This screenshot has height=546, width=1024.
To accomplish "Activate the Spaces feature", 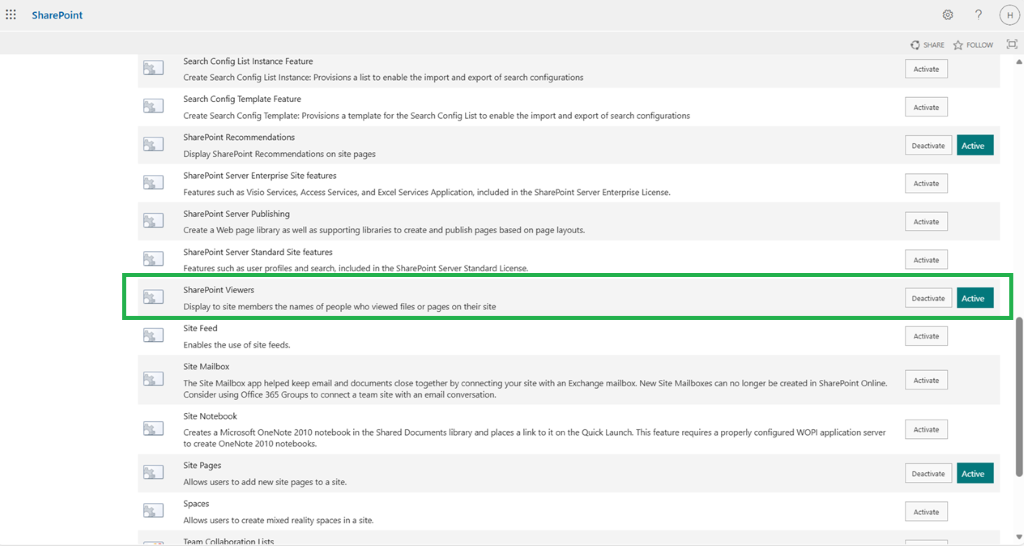I will (926, 512).
